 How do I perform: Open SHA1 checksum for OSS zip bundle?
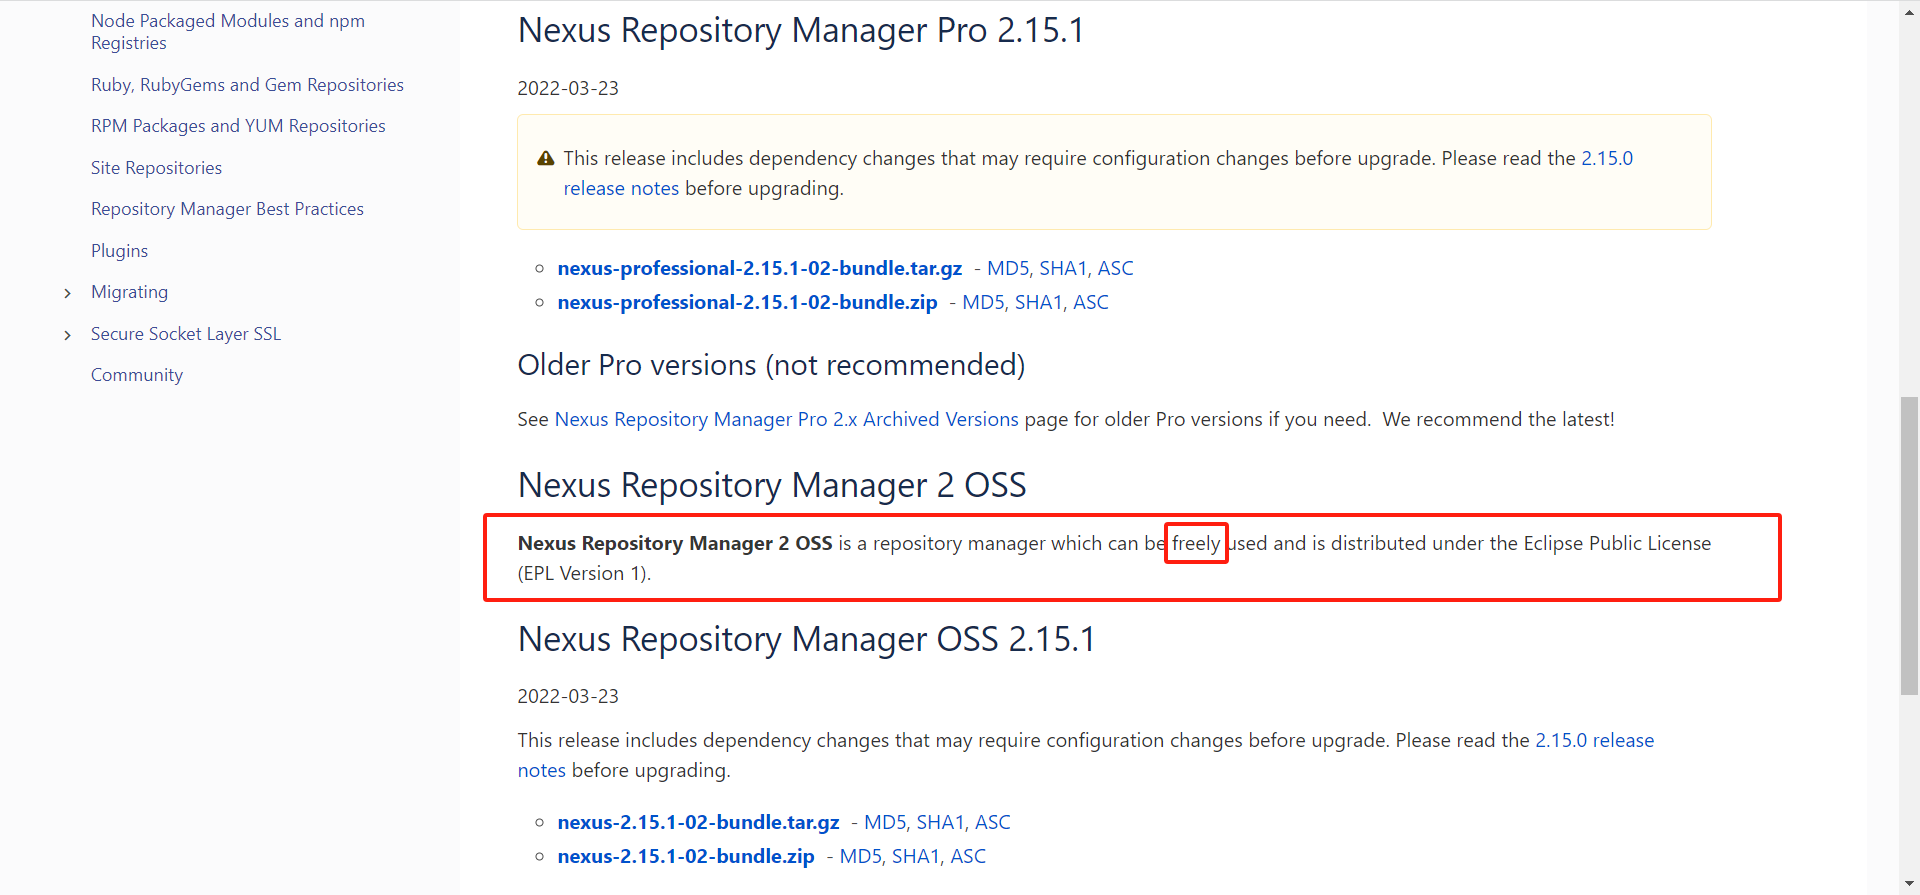[x=915, y=856]
